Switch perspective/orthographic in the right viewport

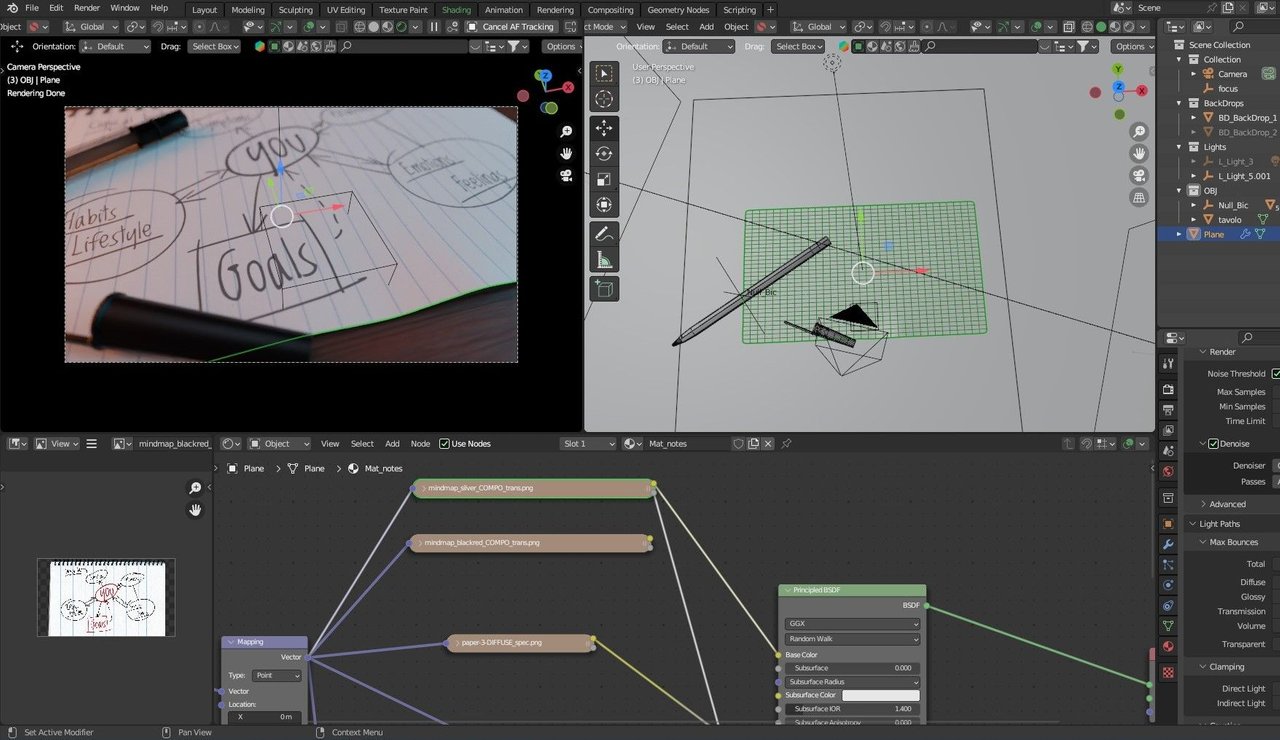point(1139,198)
